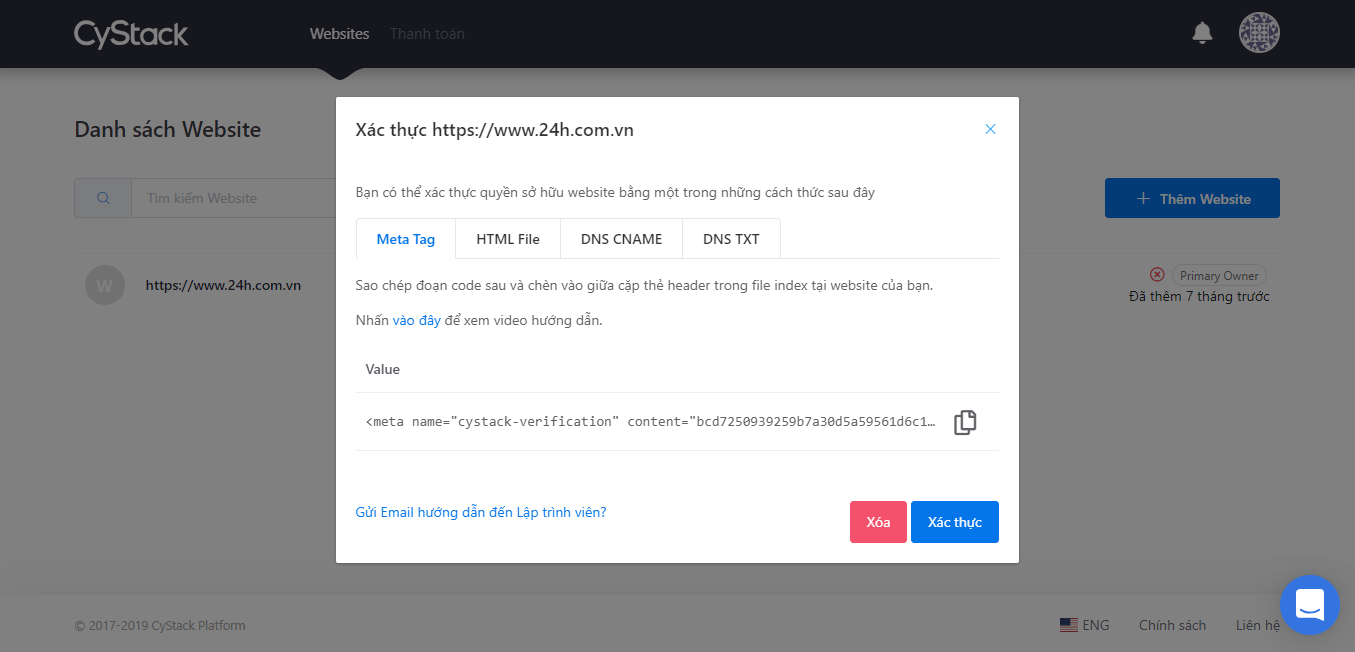
Task: Open the Websites nav item
Action: click(339, 34)
